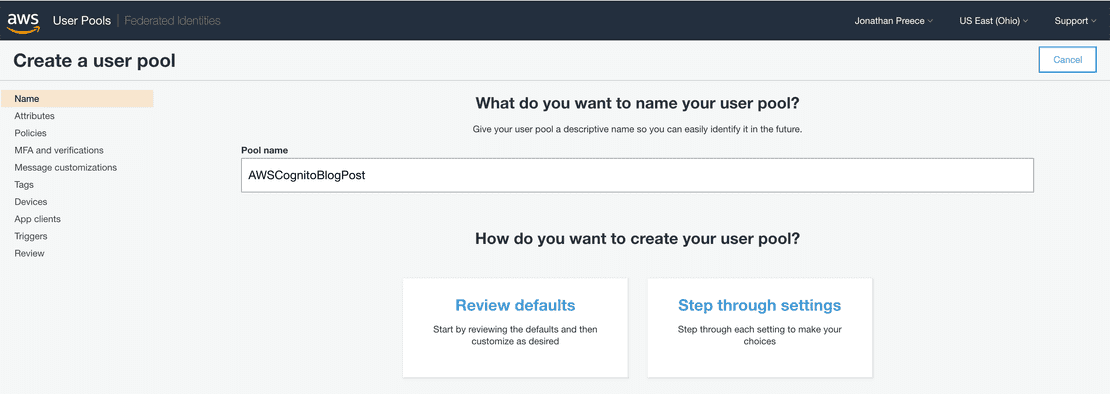
Task: Select MFA and verifications step
Action: (x=59, y=150)
